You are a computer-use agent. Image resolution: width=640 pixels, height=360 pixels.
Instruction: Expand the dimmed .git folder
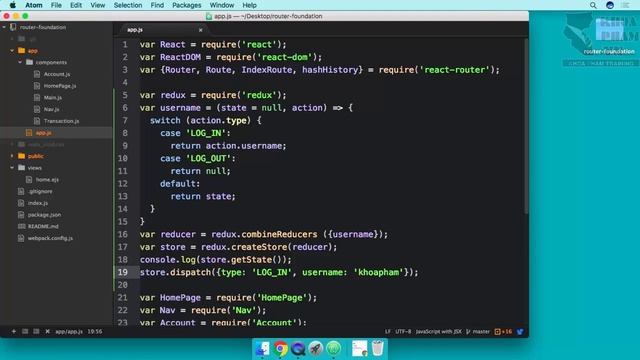pos(12,39)
